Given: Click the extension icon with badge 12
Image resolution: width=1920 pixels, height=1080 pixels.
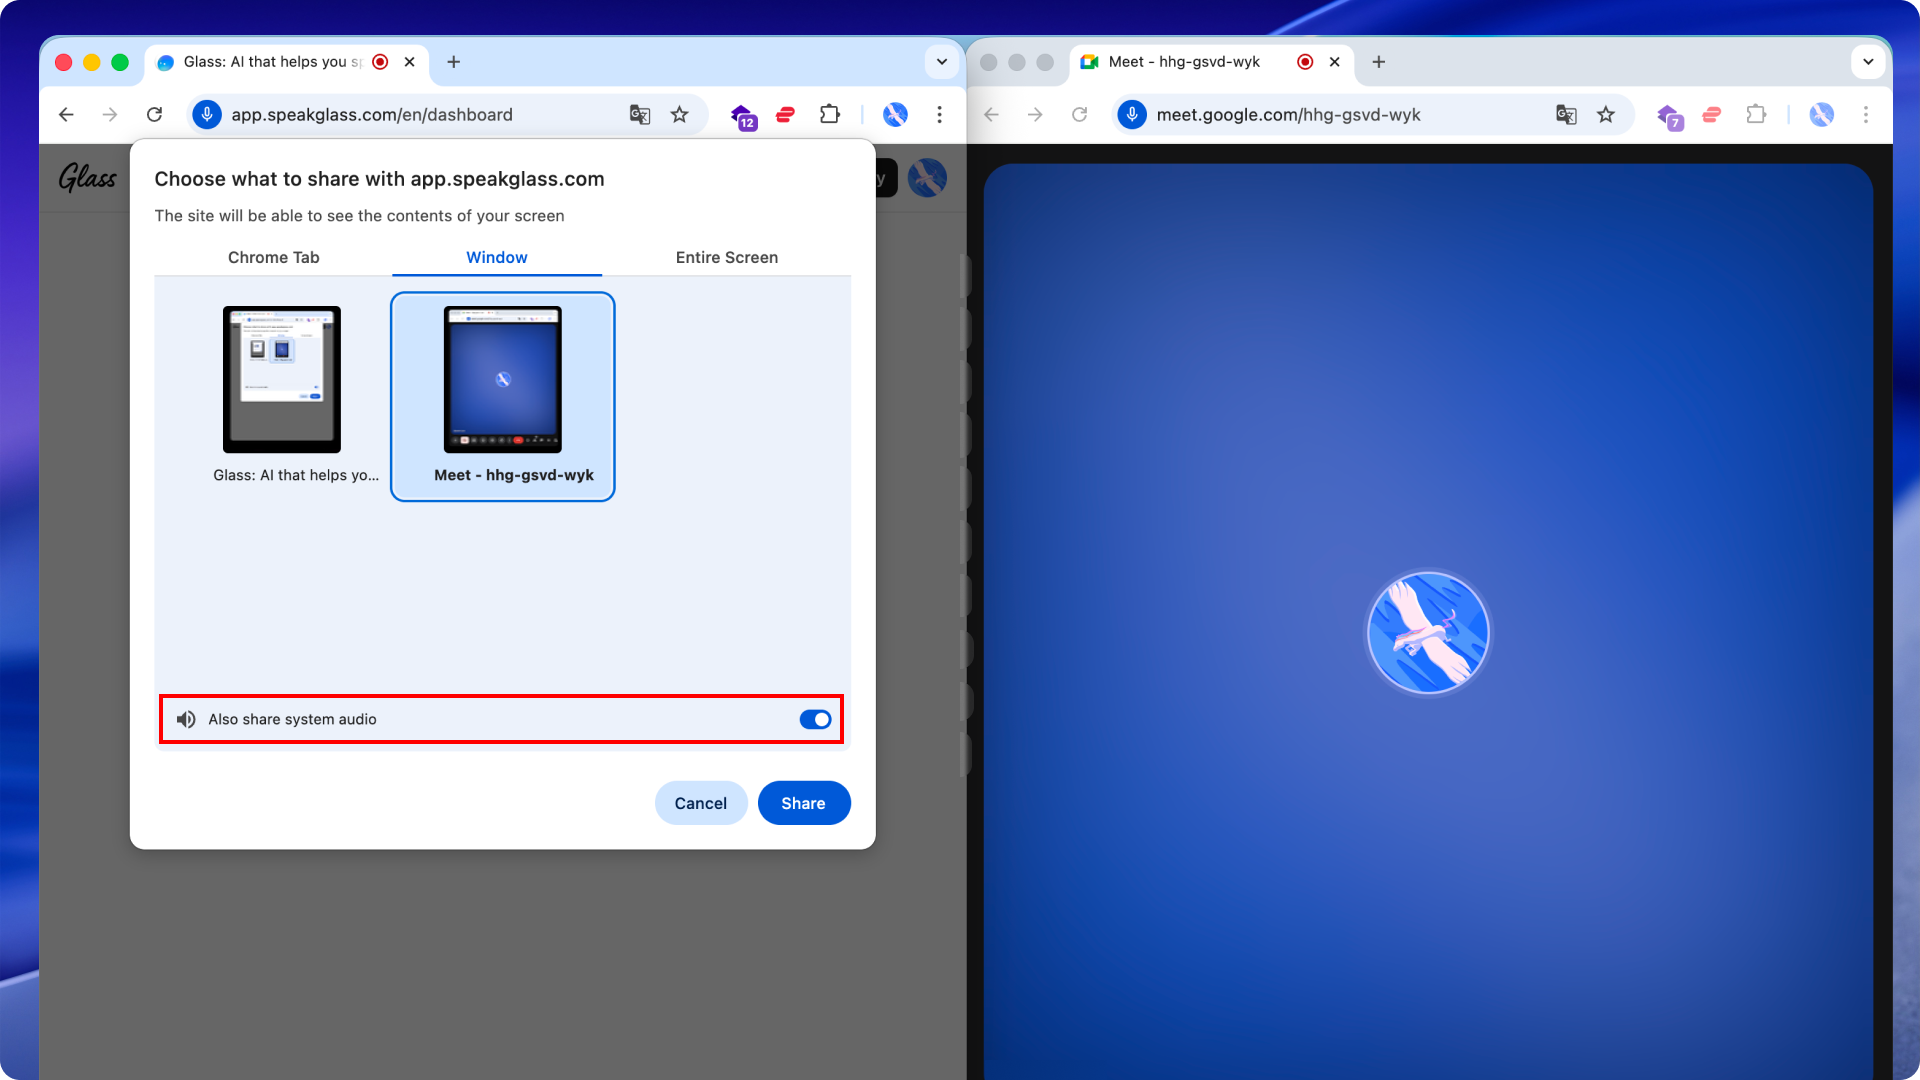Looking at the screenshot, I should [742, 116].
